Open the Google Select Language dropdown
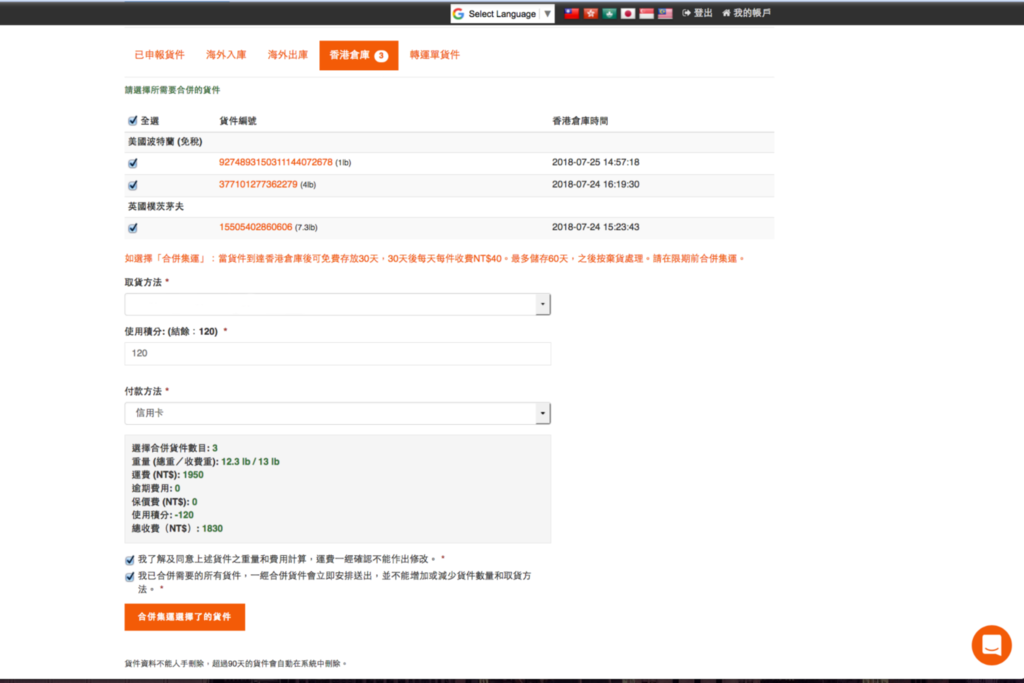The width and height of the screenshot is (1024, 683). click(x=501, y=14)
